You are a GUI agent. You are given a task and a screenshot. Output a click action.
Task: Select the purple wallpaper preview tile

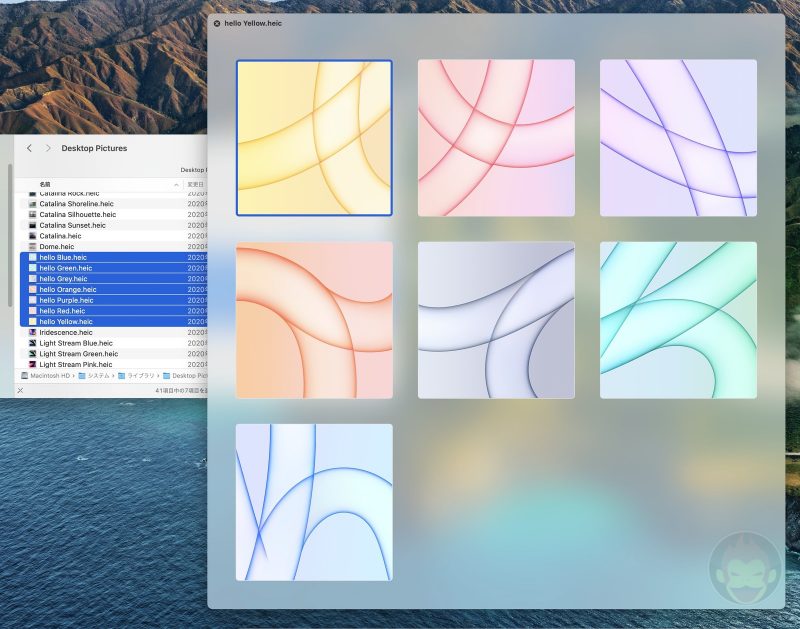point(677,137)
